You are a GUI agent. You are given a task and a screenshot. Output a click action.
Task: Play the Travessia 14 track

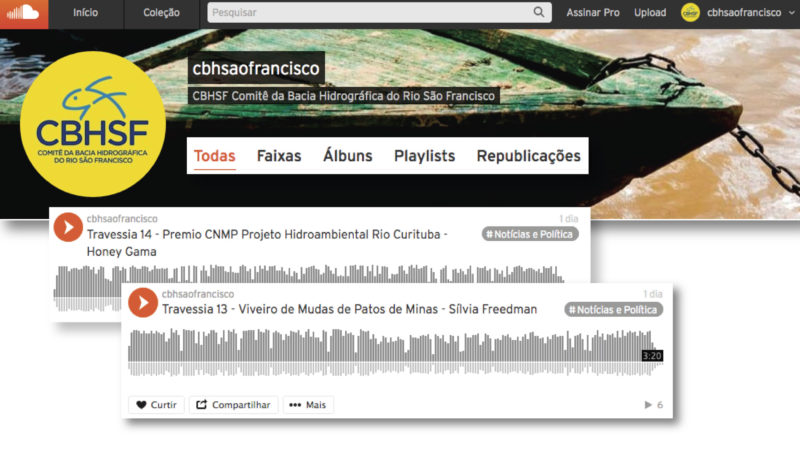click(x=68, y=226)
